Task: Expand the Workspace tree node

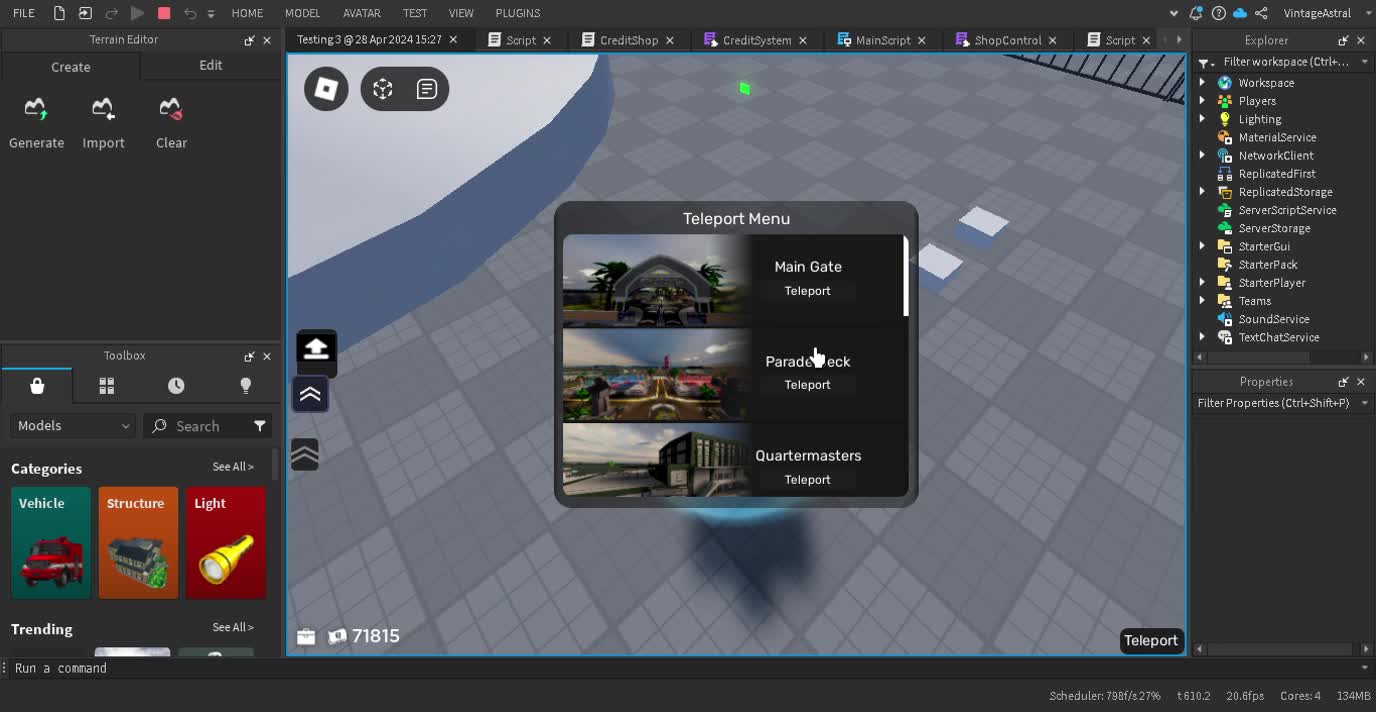Action: [x=1202, y=83]
